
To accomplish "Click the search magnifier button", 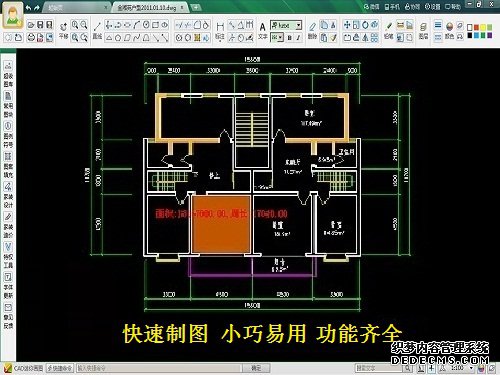I will click(407, 368).
